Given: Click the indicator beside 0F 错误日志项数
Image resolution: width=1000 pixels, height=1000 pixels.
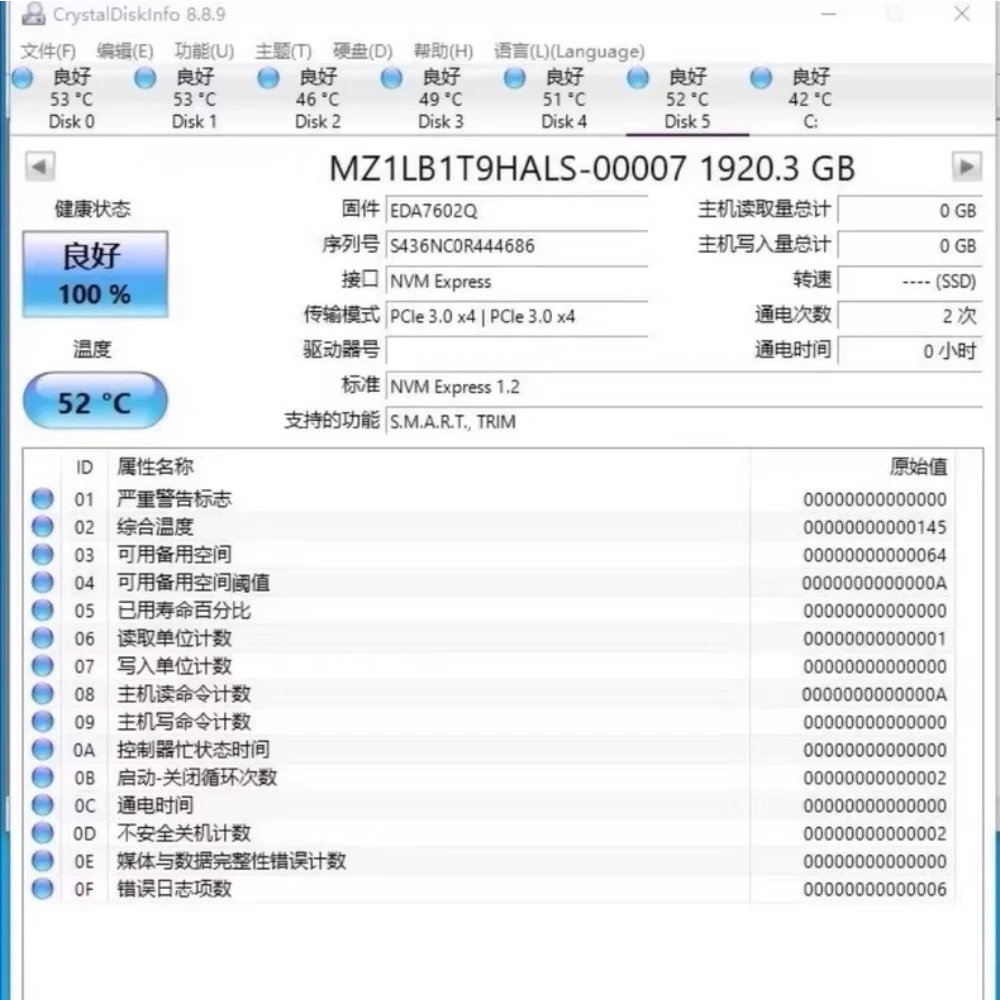Looking at the screenshot, I should 42,888.
